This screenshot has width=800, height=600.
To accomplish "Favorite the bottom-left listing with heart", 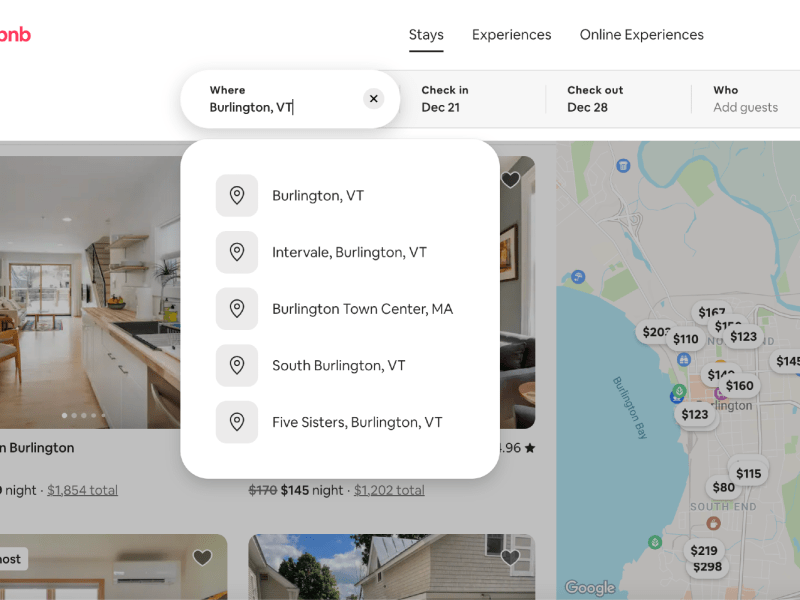I will tap(202, 558).
